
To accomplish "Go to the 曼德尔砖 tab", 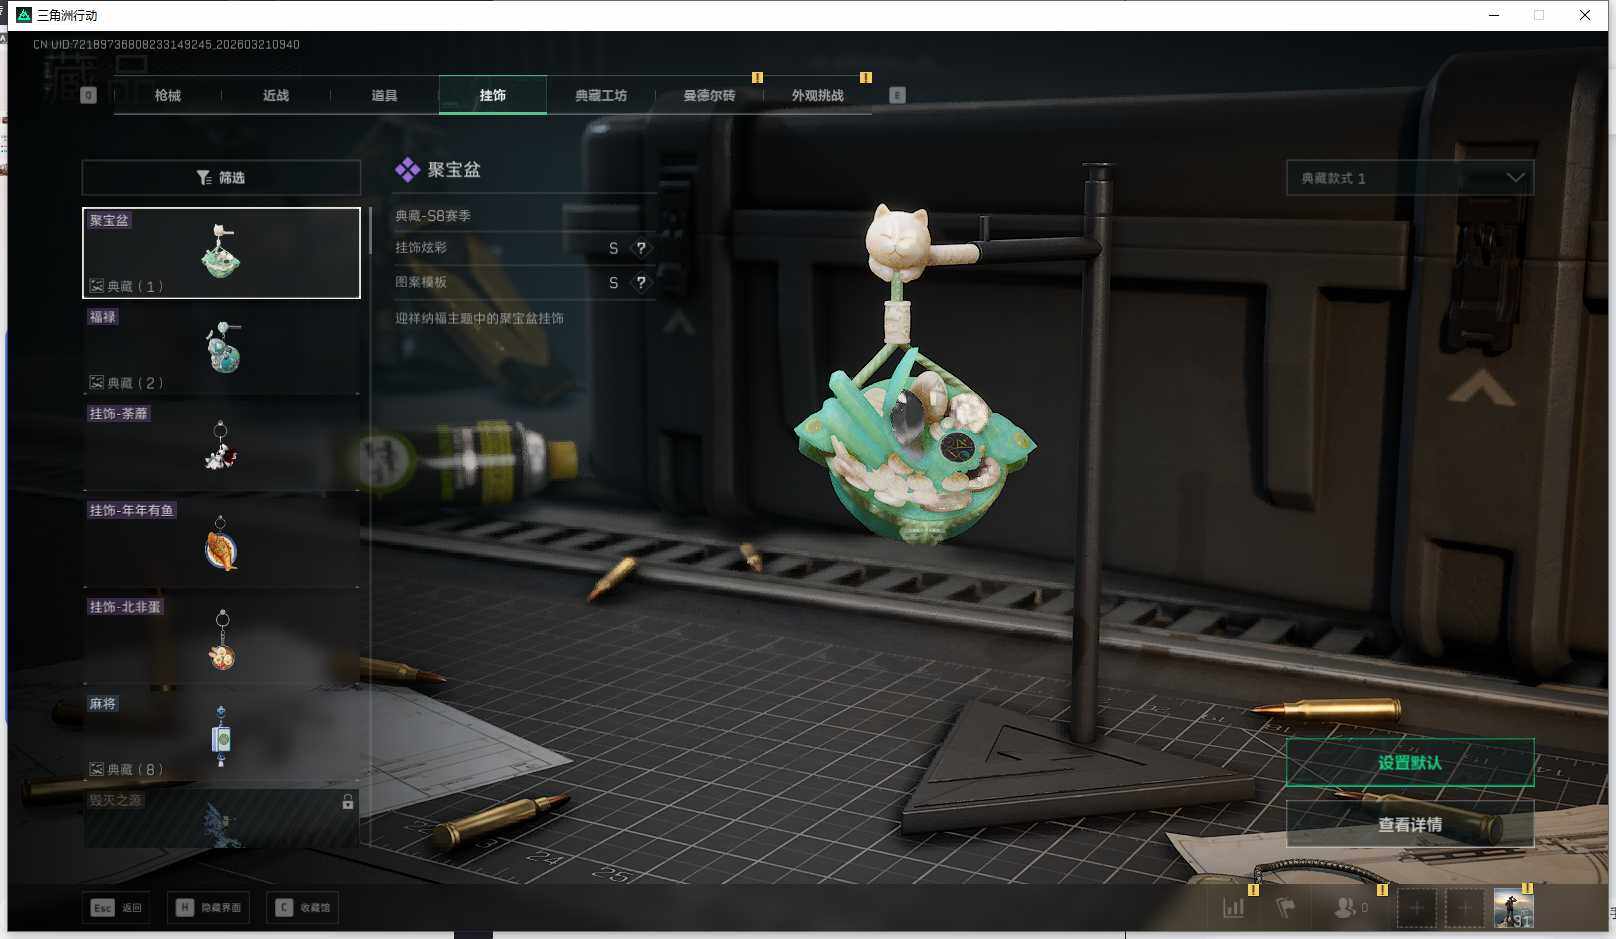I will [x=709, y=95].
